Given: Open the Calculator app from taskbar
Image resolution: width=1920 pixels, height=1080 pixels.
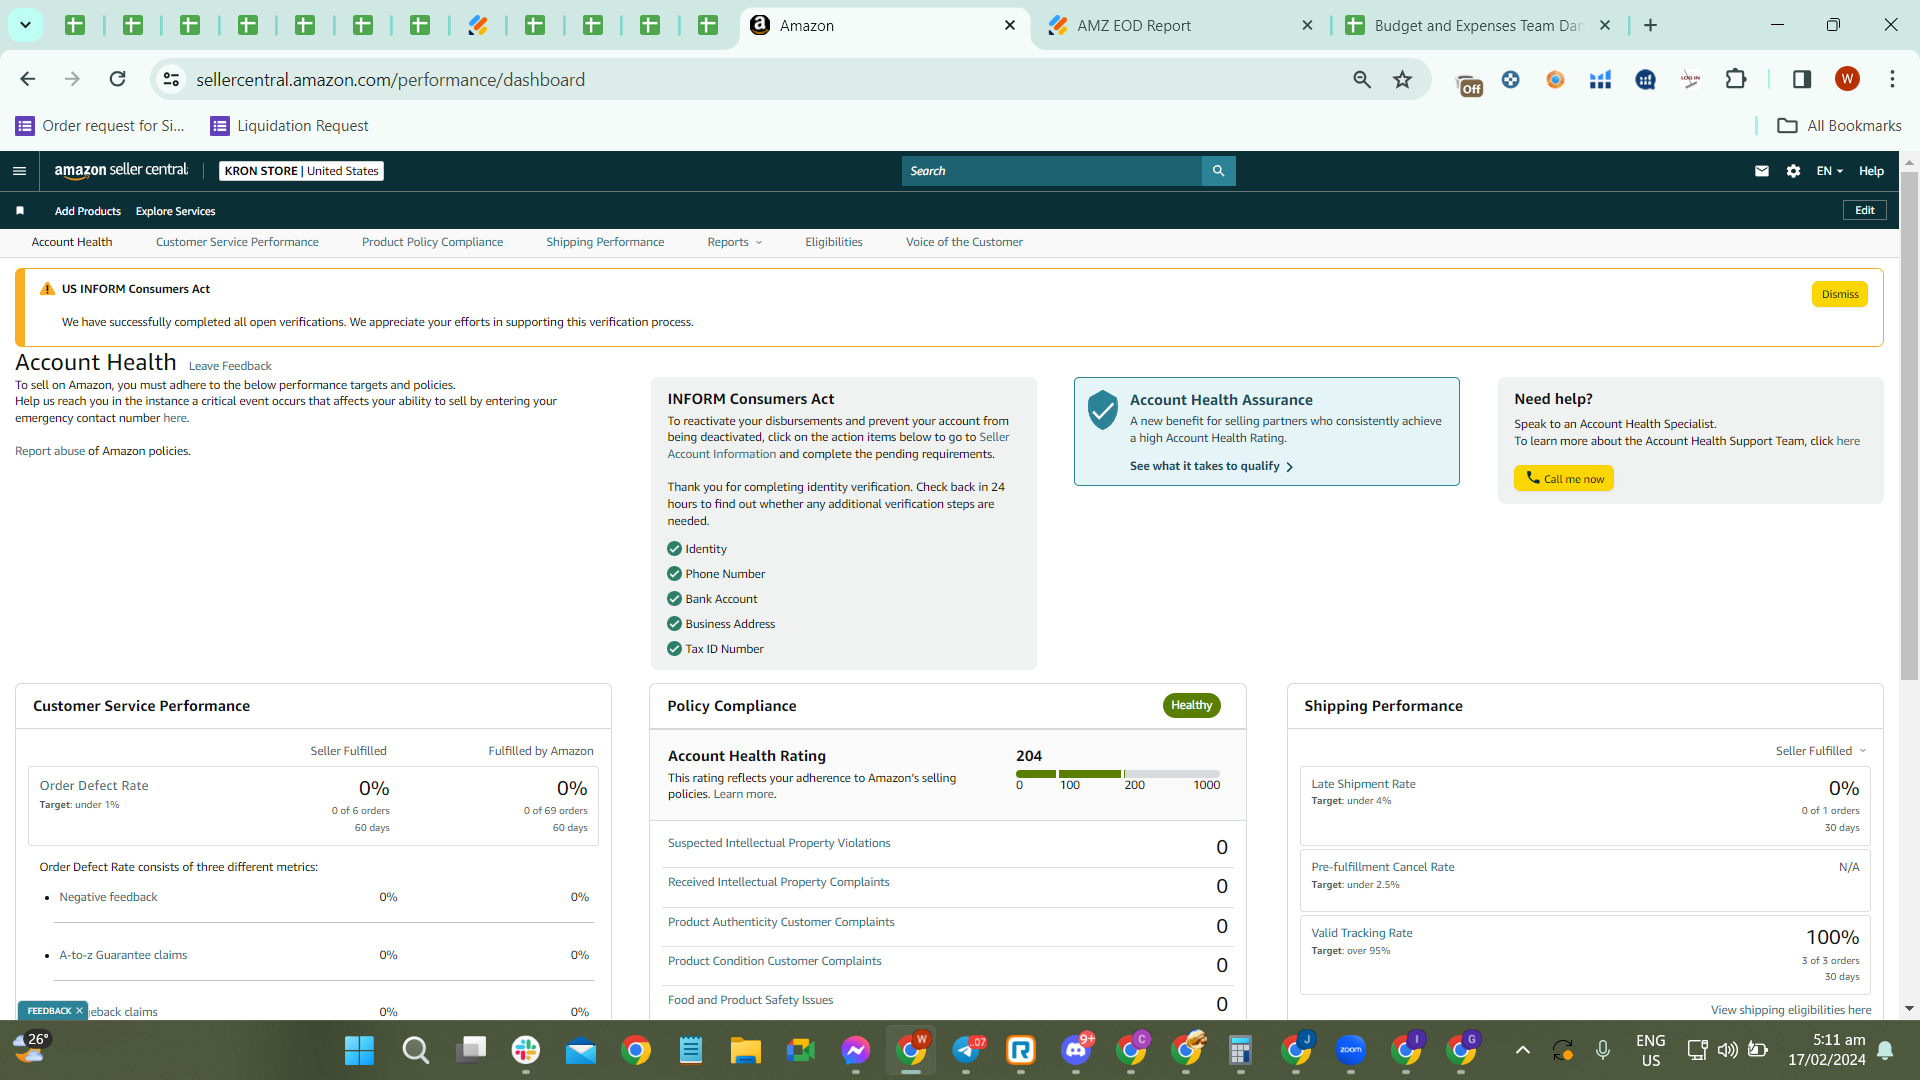Looking at the screenshot, I should [1241, 1050].
